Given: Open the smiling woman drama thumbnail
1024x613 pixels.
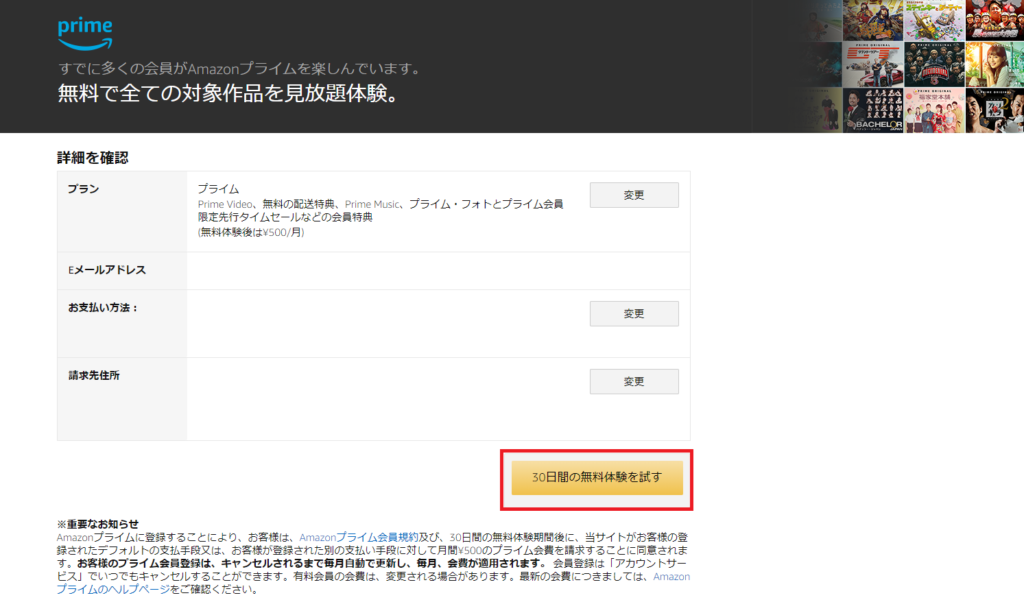Looking at the screenshot, I should (x=995, y=64).
